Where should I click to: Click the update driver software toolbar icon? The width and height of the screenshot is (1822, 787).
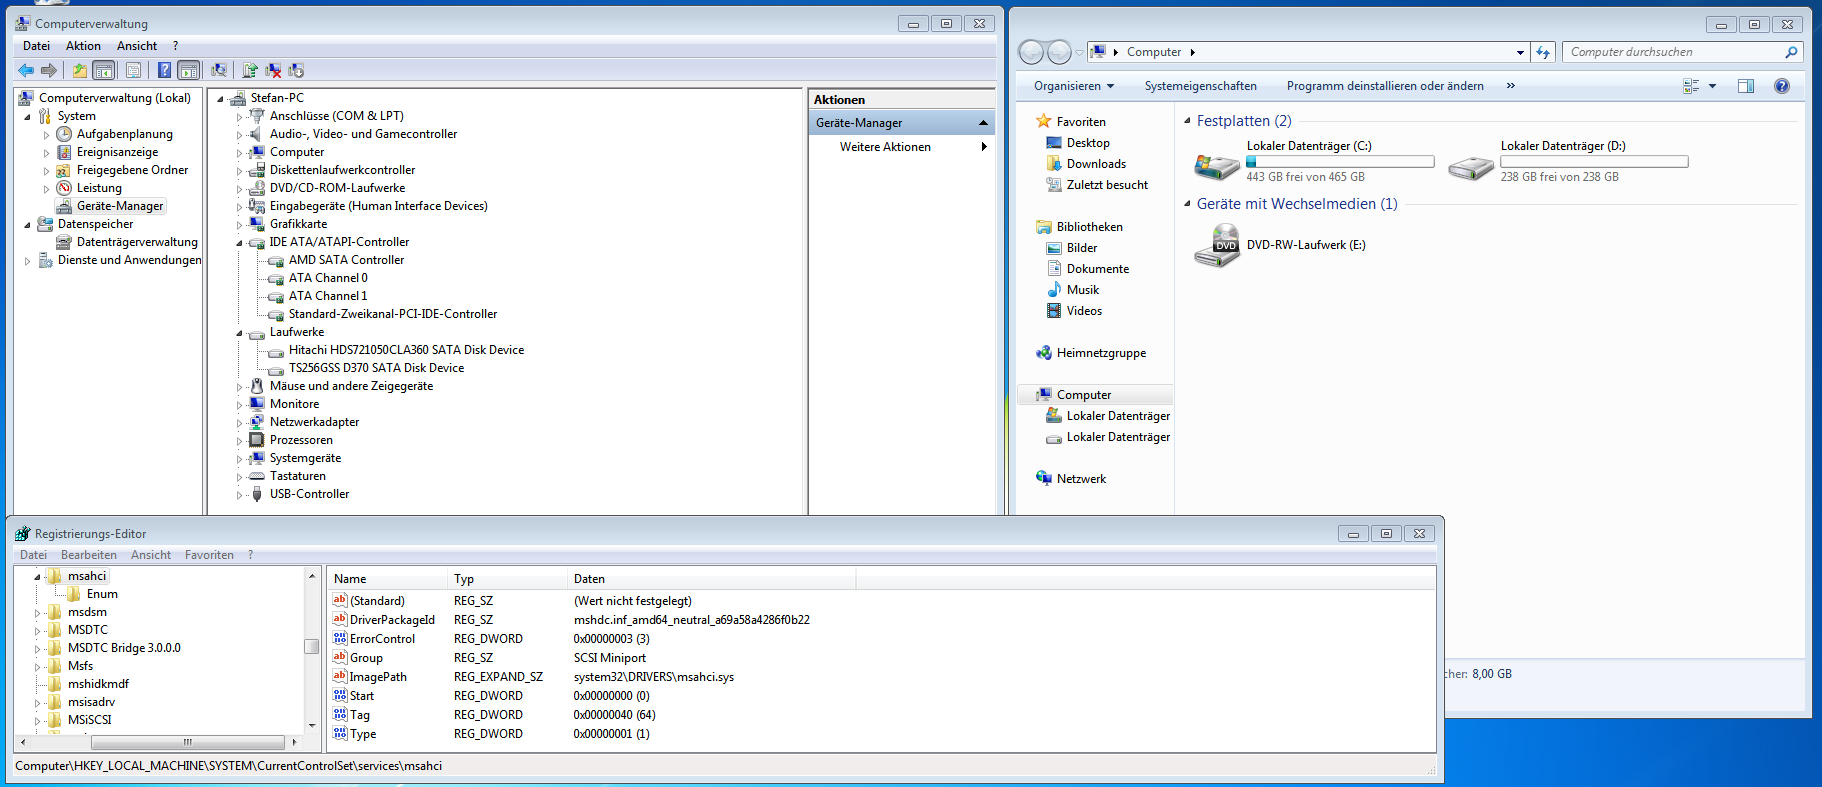click(x=250, y=70)
